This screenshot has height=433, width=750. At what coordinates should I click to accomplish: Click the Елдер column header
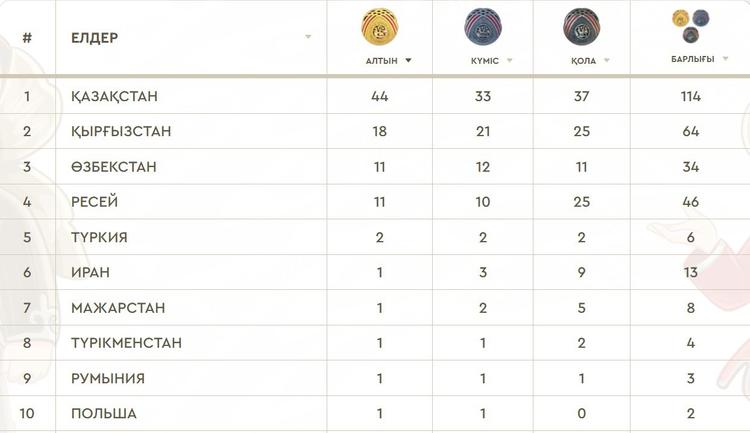(x=95, y=38)
